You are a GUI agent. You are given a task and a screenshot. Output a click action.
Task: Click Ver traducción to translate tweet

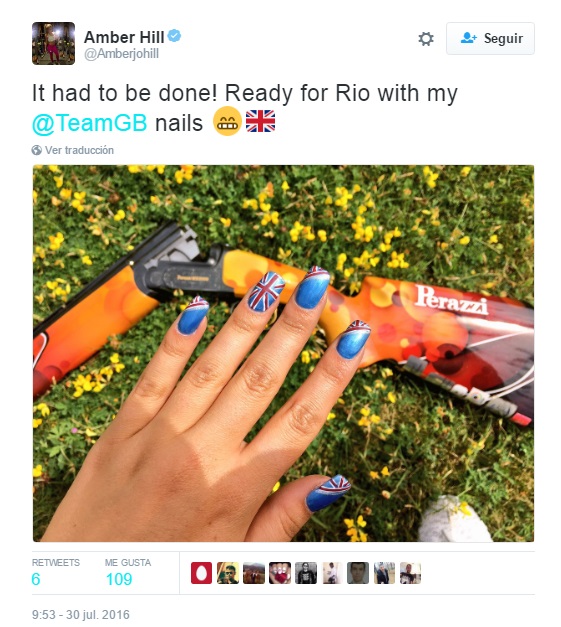point(79,150)
